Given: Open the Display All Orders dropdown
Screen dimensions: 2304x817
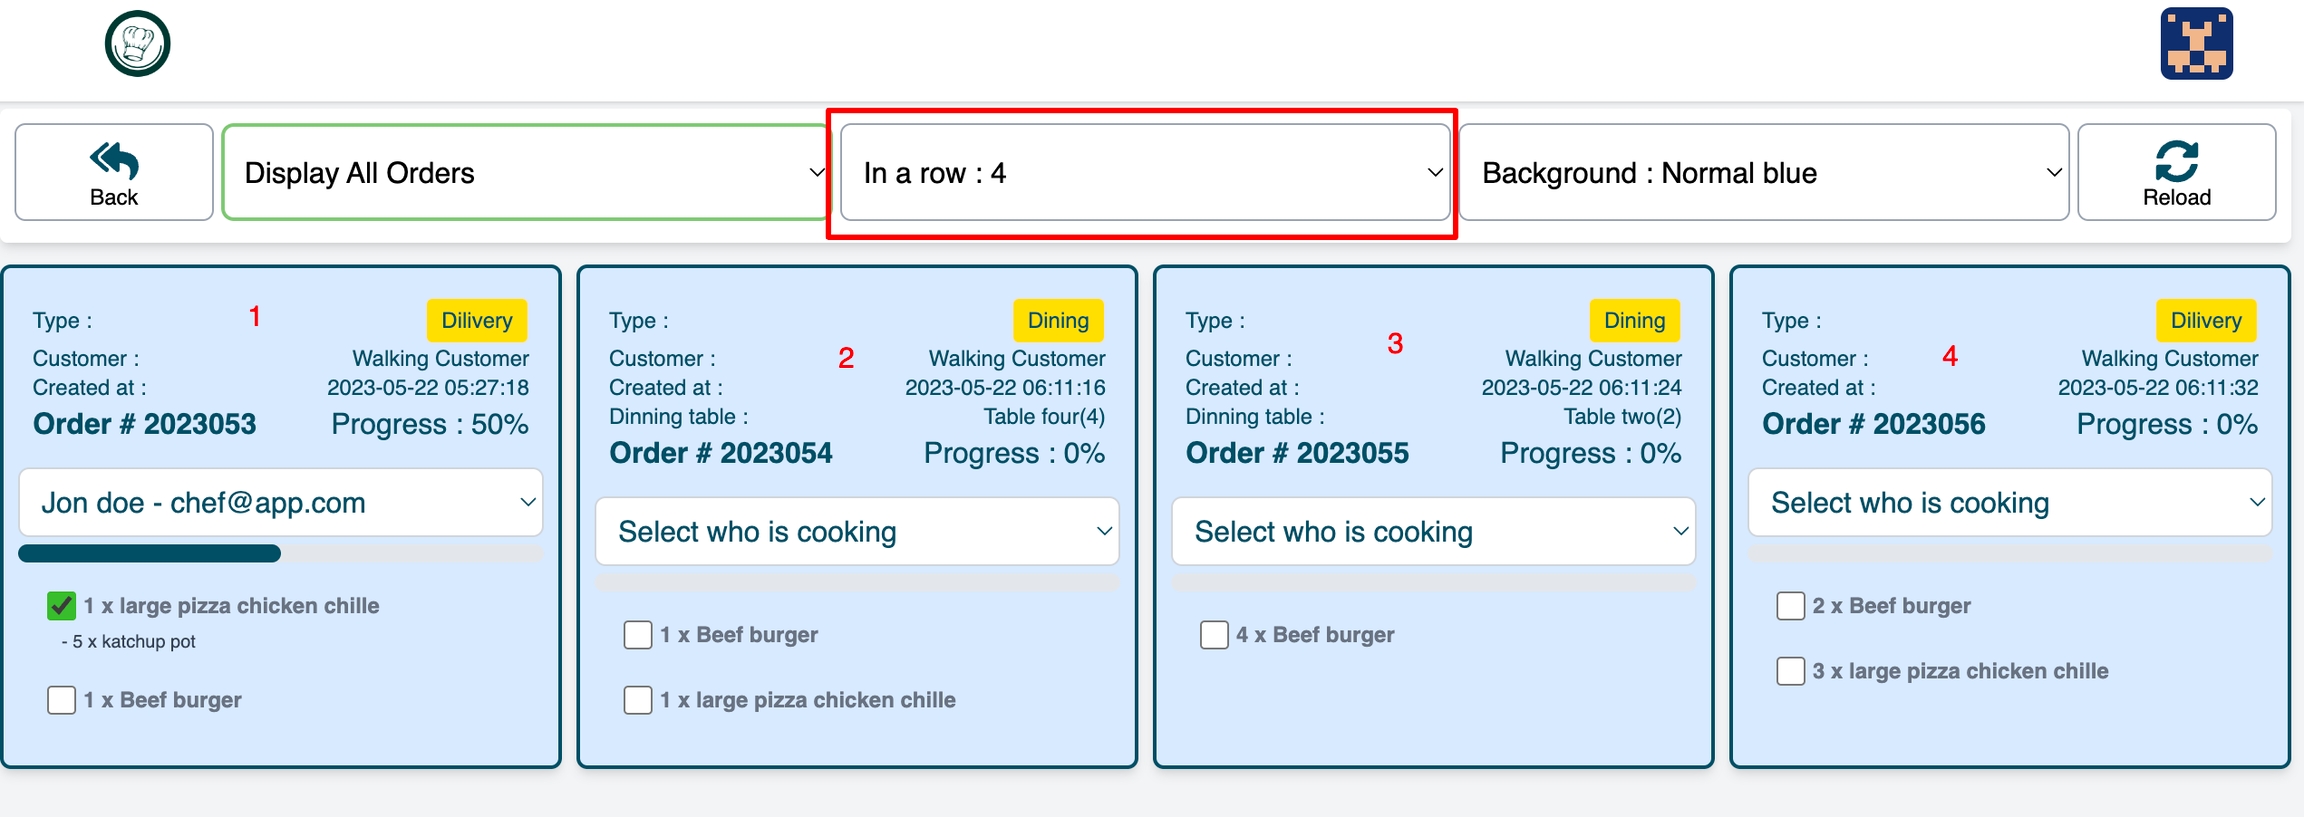Looking at the screenshot, I should (x=526, y=172).
